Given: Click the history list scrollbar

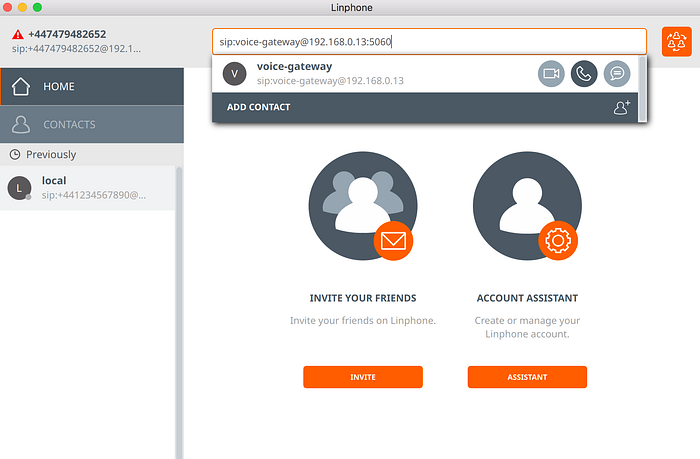Looking at the screenshot, I should [x=179, y=313].
